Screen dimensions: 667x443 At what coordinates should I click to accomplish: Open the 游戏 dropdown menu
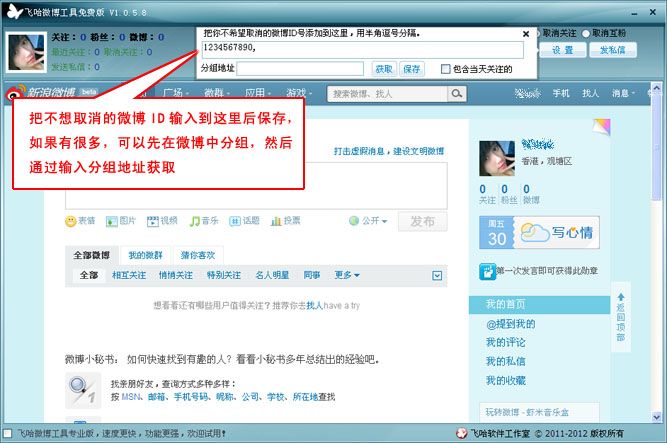pyautogui.click(x=299, y=93)
